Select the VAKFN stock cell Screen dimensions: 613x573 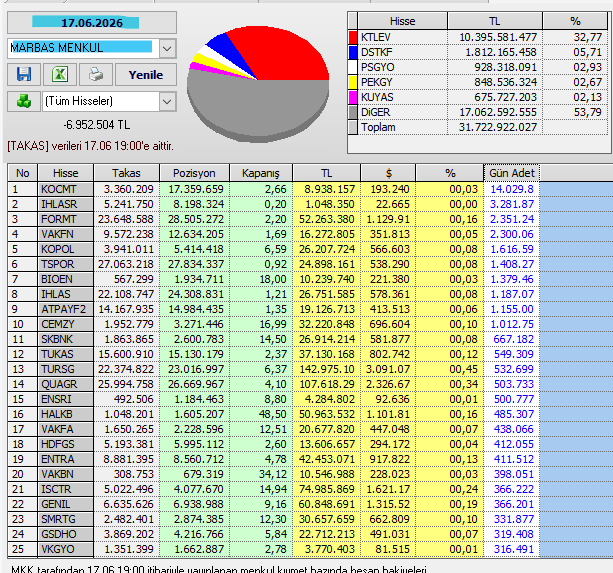[x=66, y=234]
